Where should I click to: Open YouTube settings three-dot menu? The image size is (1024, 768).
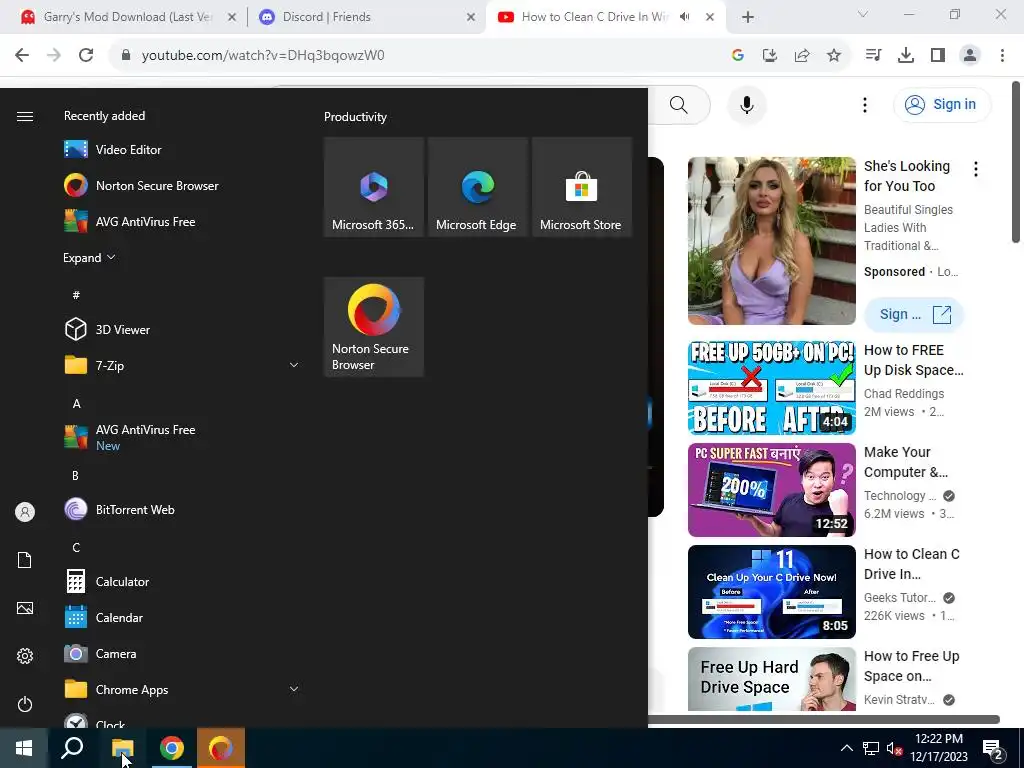pyautogui.click(x=865, y=104)
